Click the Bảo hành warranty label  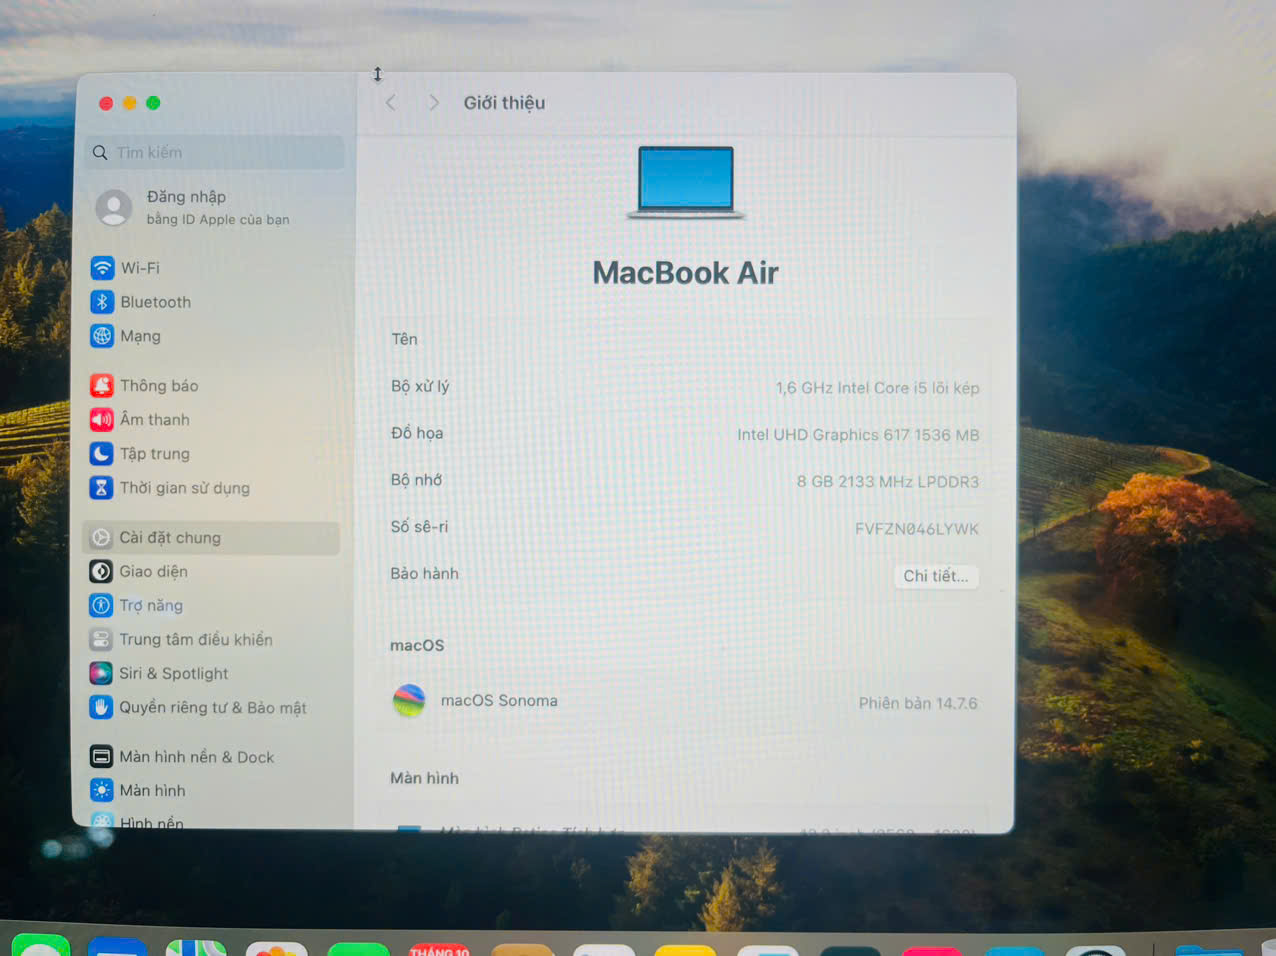coord(425,574)
